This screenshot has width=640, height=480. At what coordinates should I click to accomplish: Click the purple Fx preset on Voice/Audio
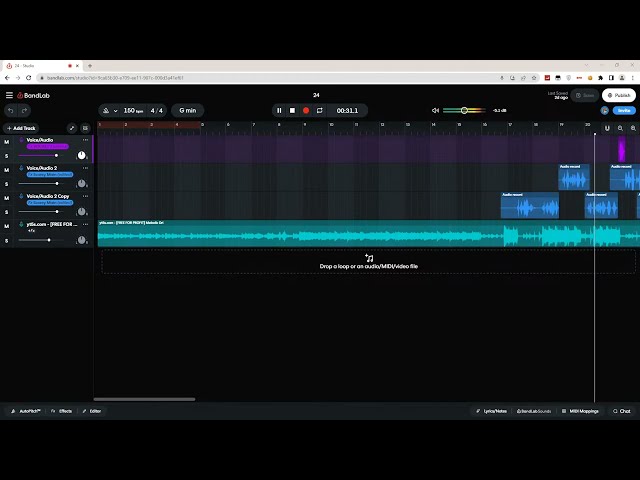point(48,147)
